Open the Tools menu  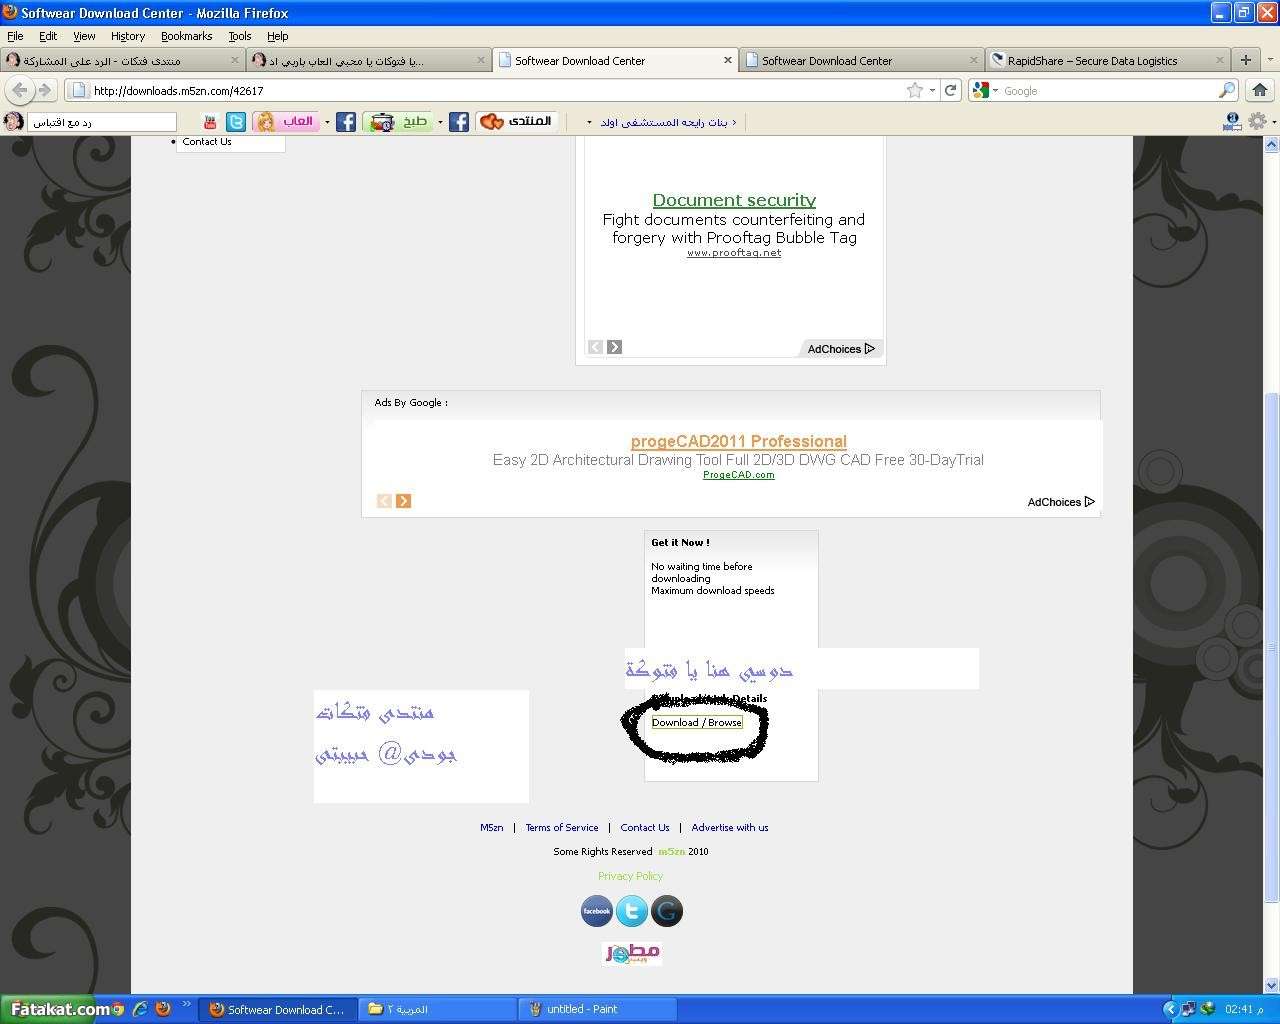point(240,36)
